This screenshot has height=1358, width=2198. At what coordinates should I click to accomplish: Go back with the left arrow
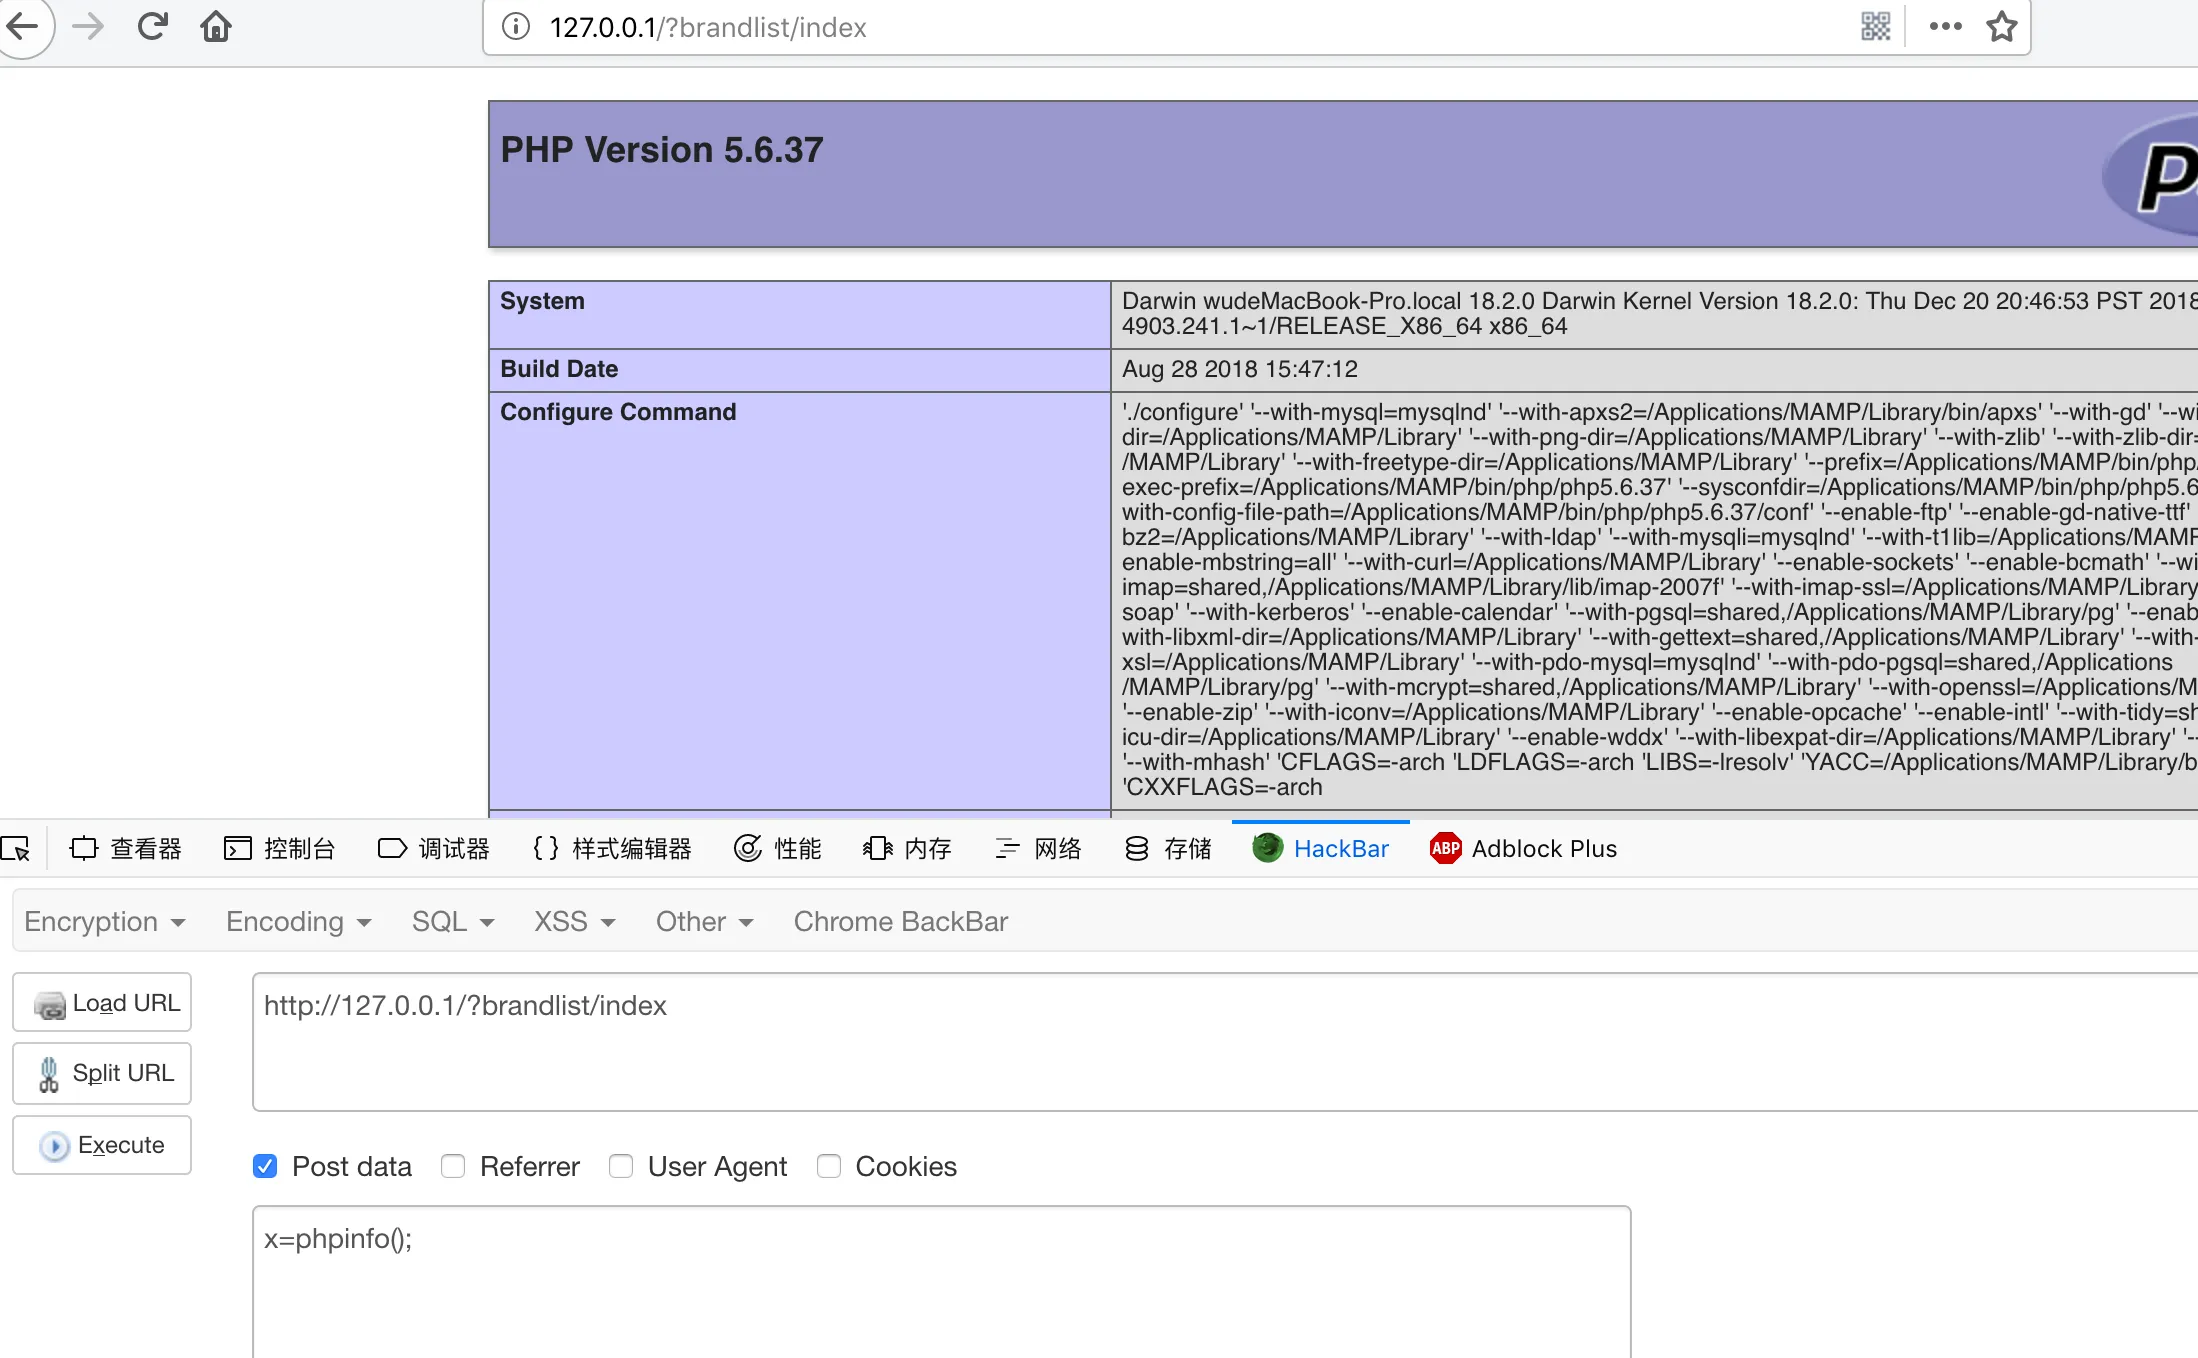tap(22, 26)
